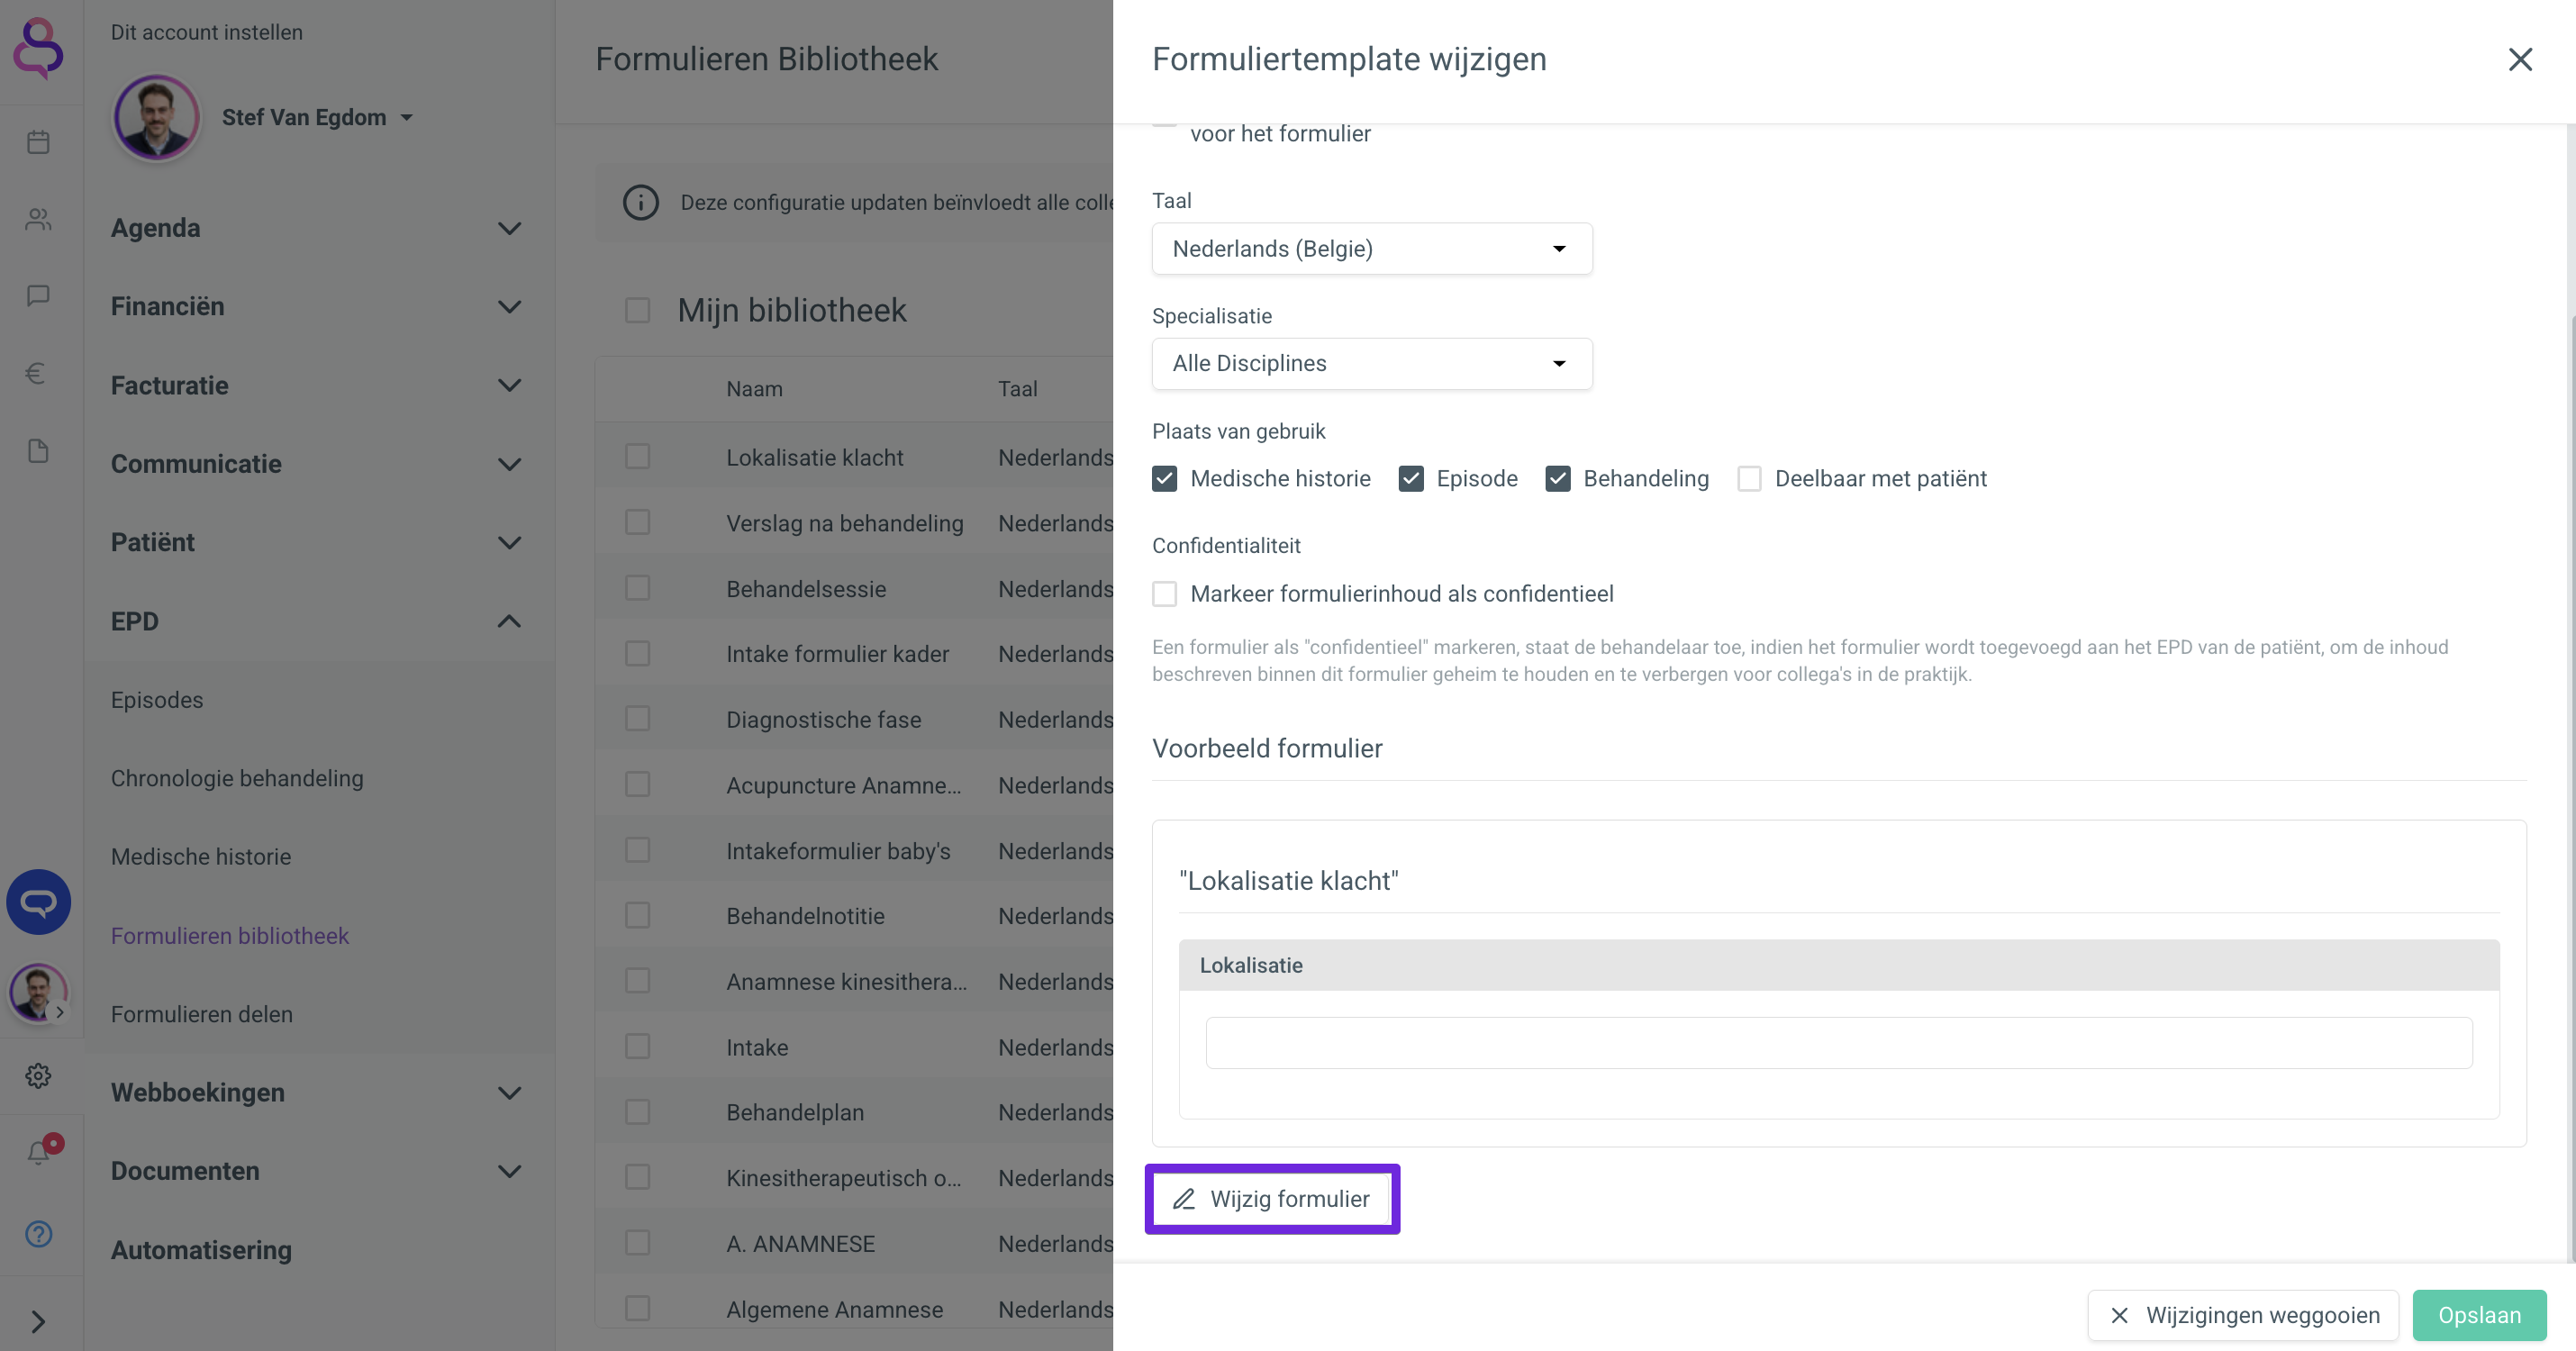Click the side panel vertical scrollbar
2576x1351 pixels.
[x=2571, y=790]
